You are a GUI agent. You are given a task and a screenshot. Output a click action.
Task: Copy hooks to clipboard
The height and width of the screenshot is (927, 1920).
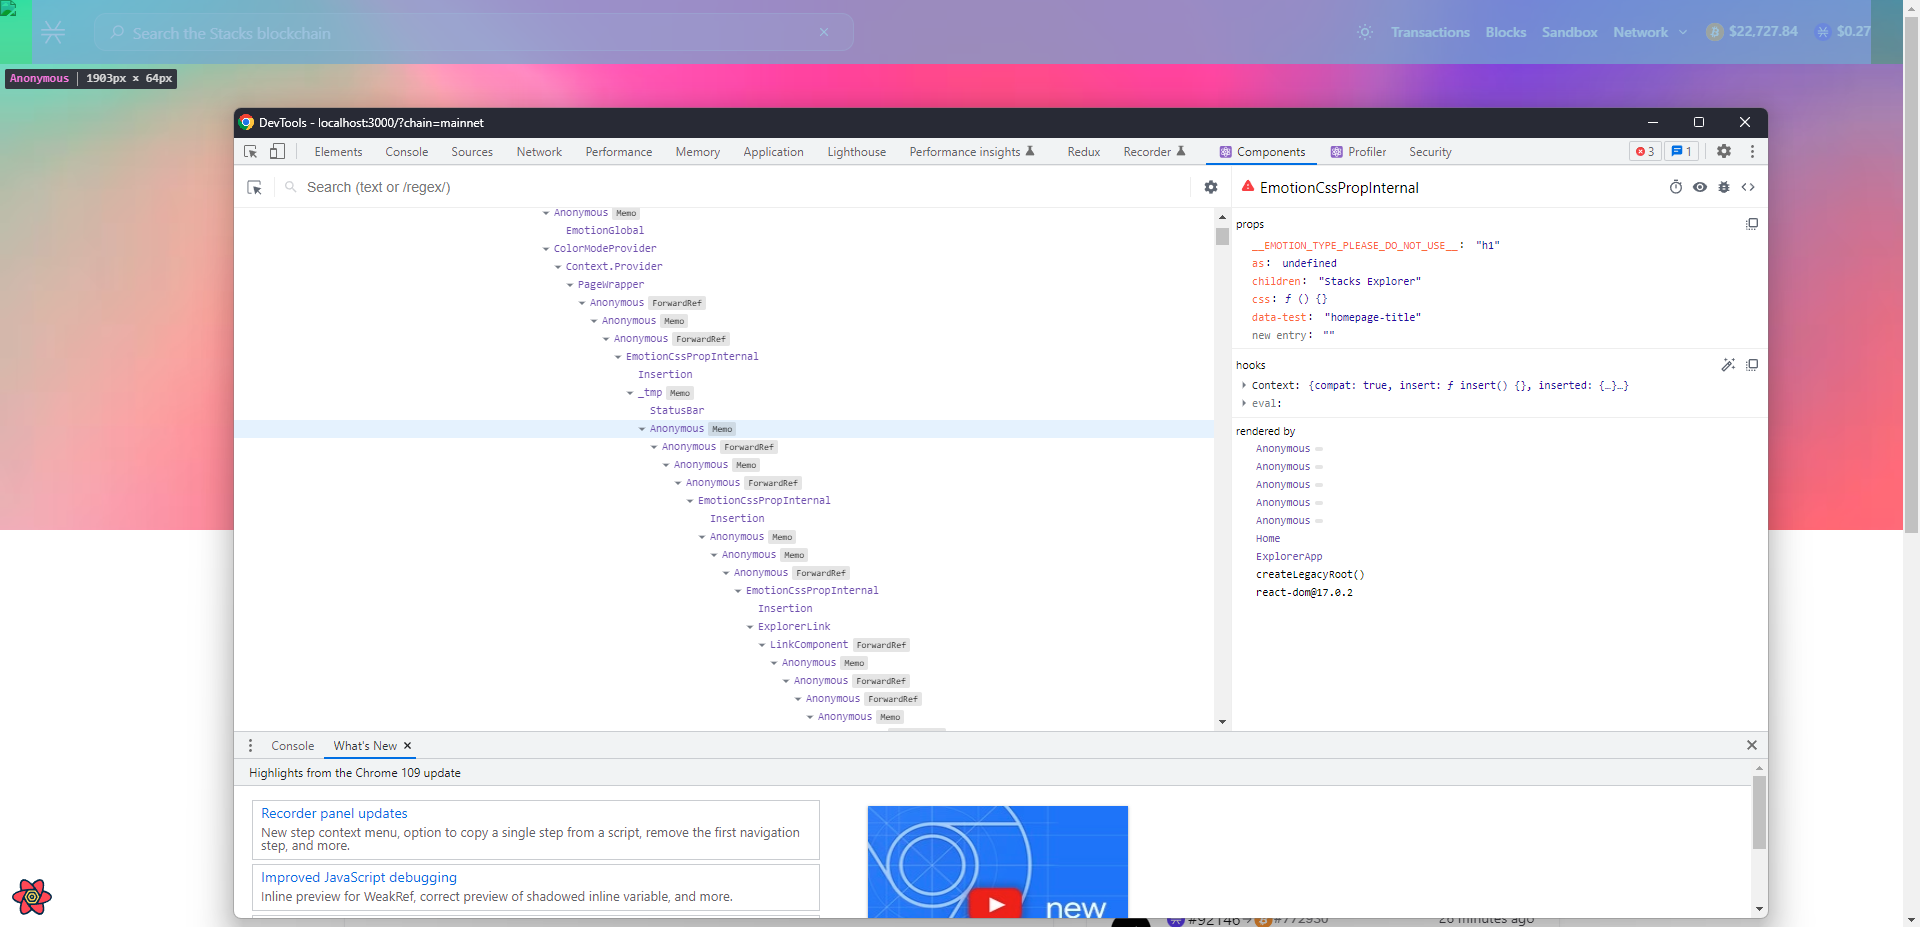pyautogui.click(x=1752, y=365)
